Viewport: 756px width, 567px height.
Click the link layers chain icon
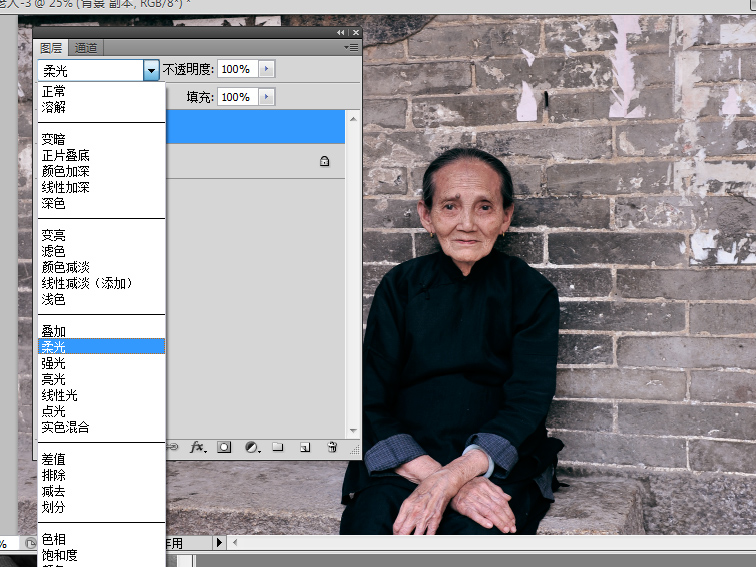[172, 447]
